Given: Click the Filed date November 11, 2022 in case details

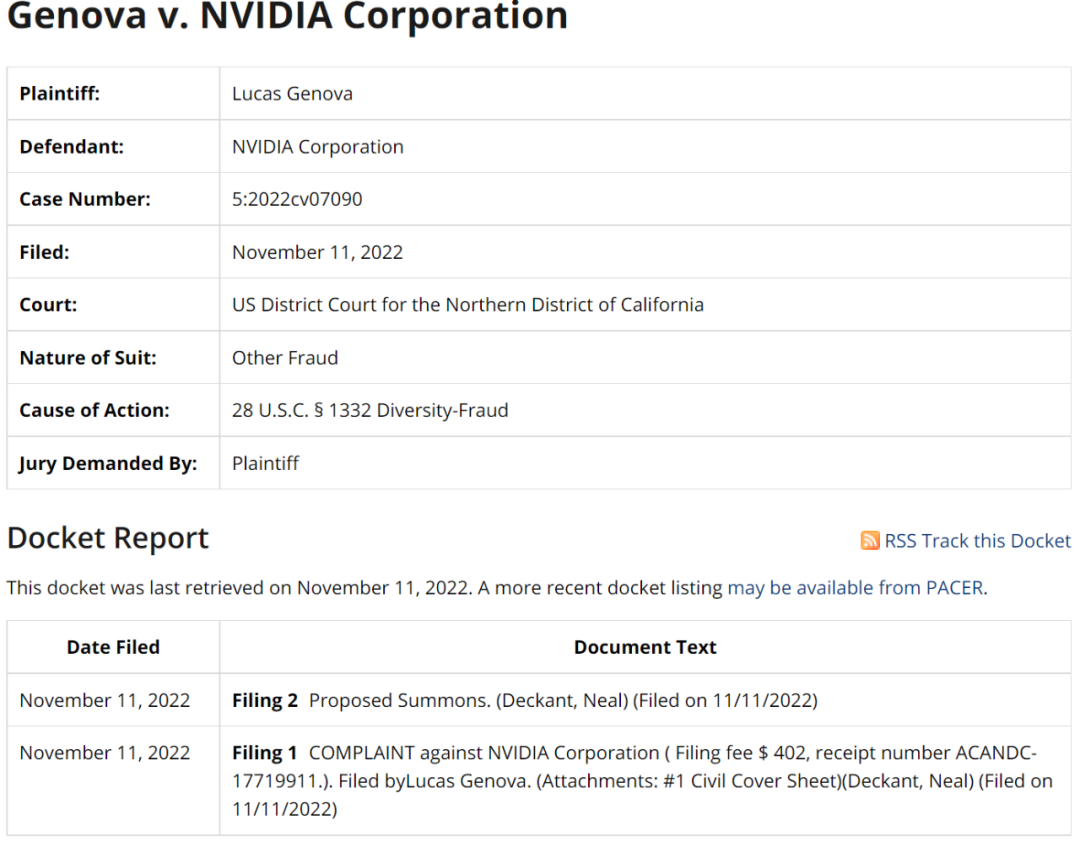Looking at the screenshot, I should coord(317,252).
